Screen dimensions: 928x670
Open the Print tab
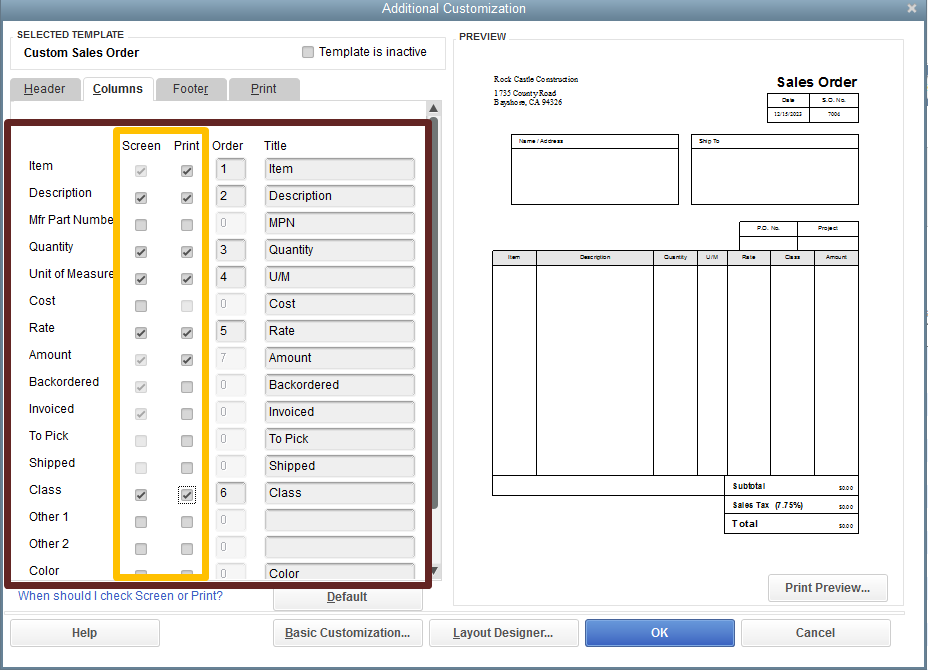pos(263,89)
